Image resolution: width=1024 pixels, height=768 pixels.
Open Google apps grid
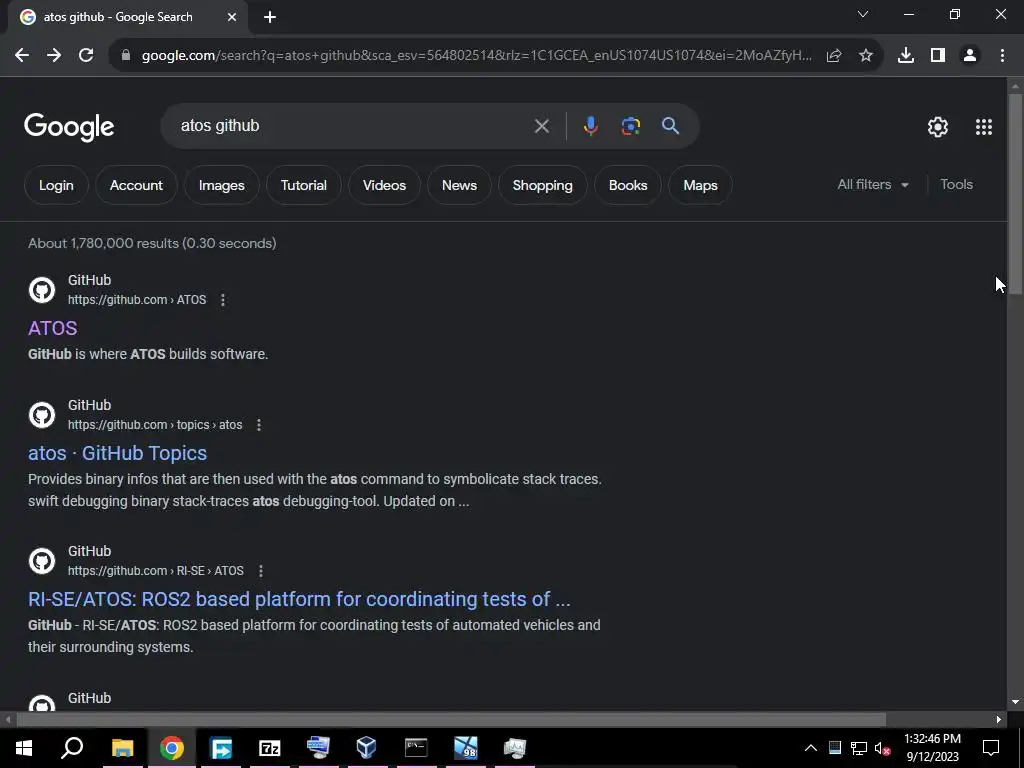click(984, 127)
